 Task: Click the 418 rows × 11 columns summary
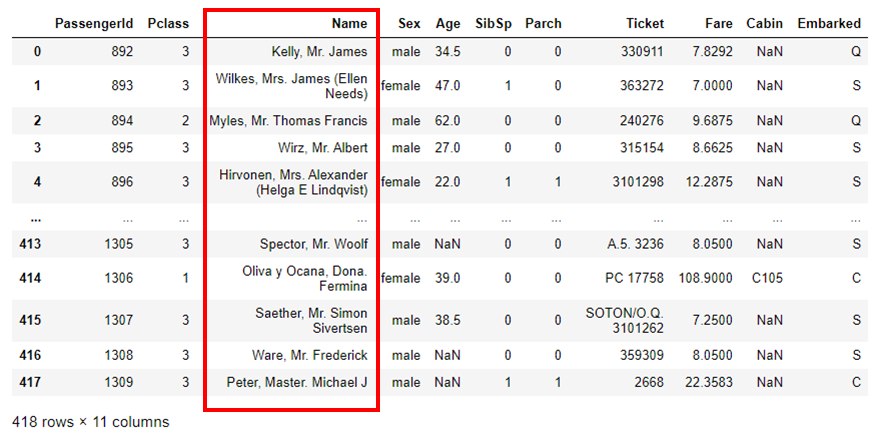click(x=91, y=422)
